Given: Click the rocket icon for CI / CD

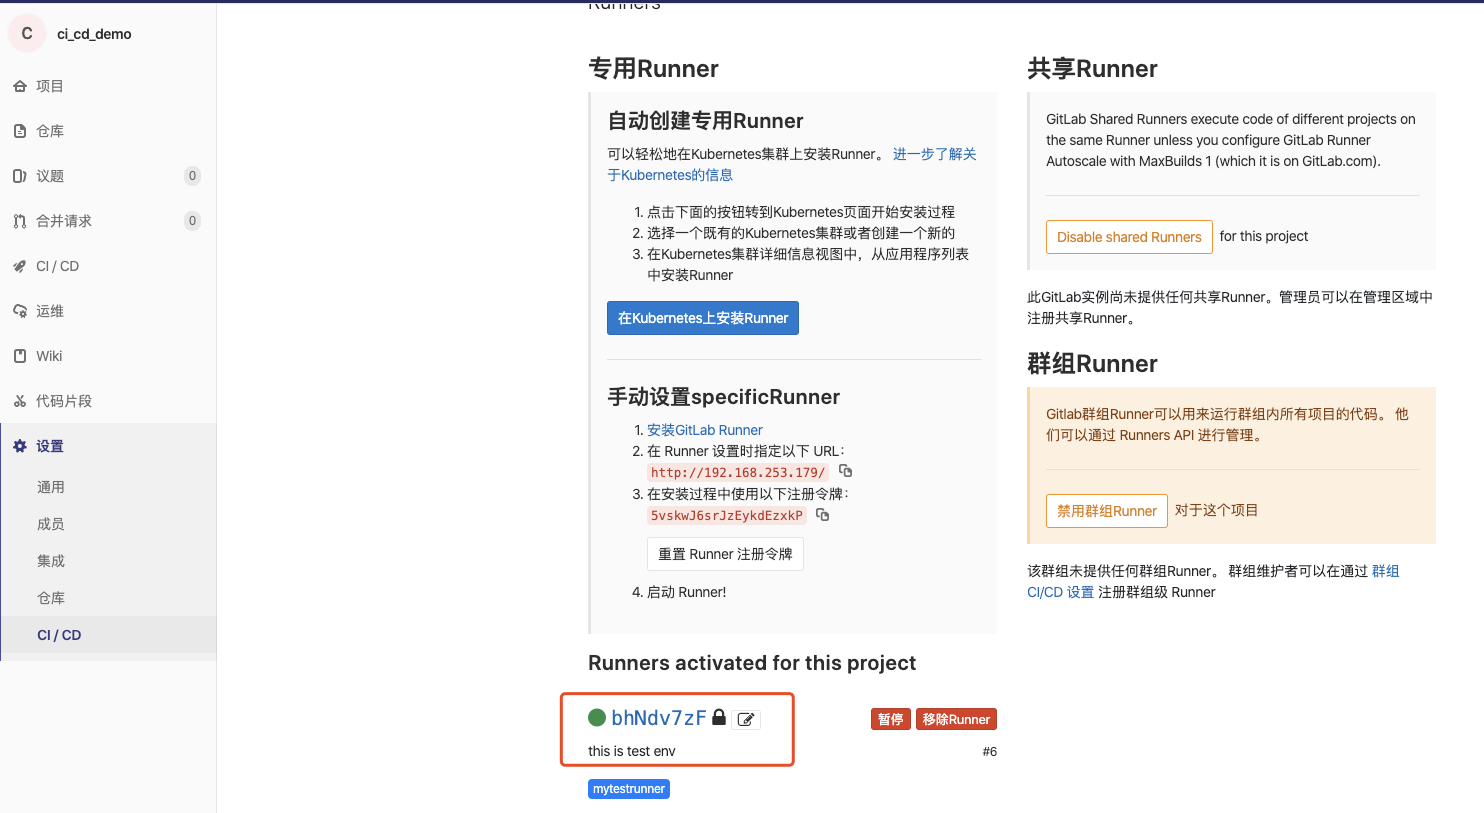Looking at the screenshot, I should pyautogui.click(x=20, y=266).
